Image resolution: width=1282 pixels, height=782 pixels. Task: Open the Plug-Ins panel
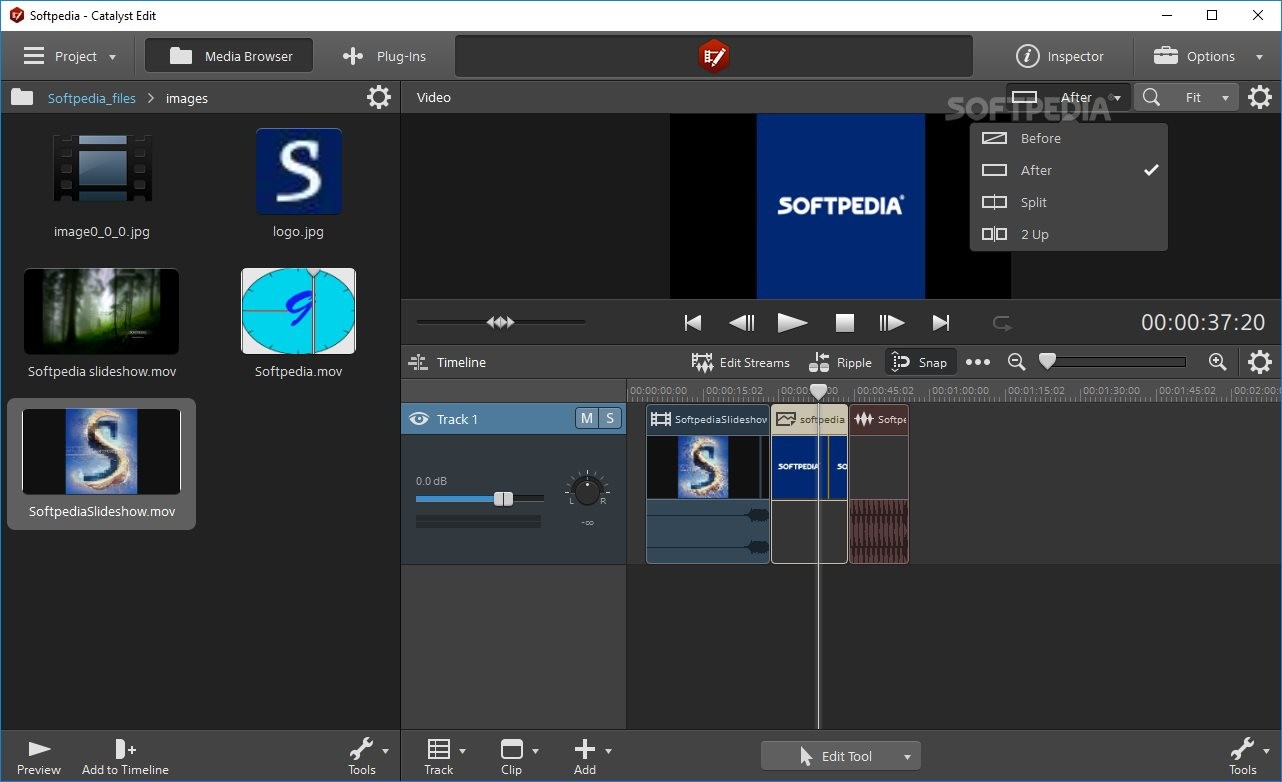pyautogui.click(x=384, y=57)
